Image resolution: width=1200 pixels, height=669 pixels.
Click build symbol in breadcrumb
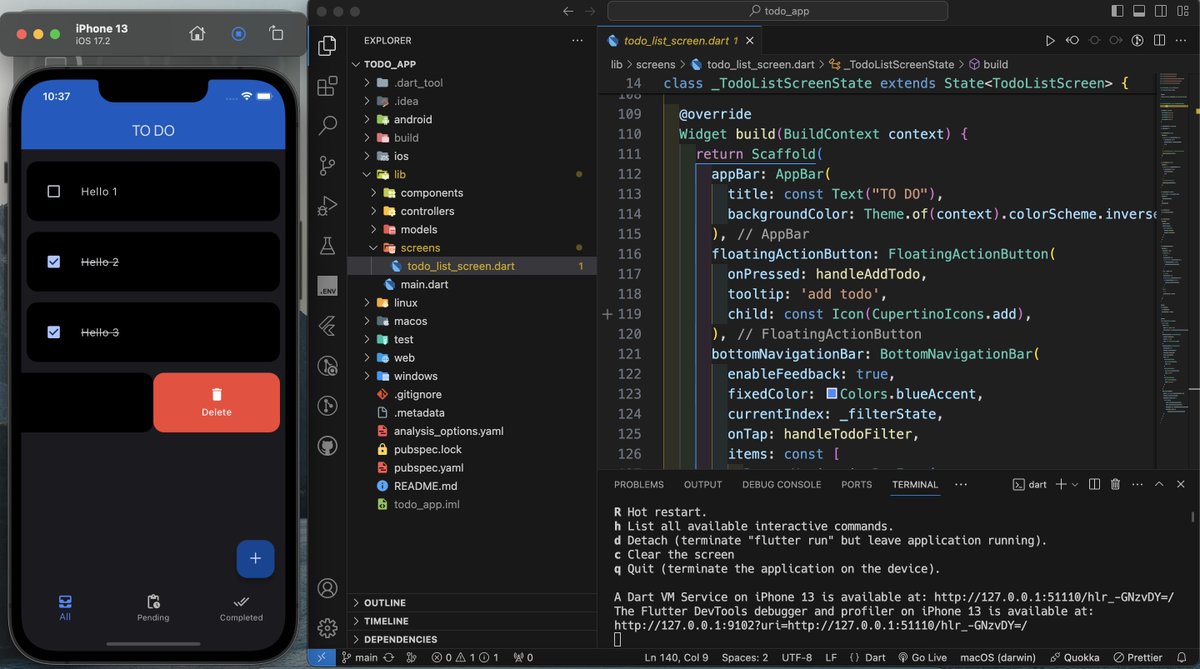[987, 64]
